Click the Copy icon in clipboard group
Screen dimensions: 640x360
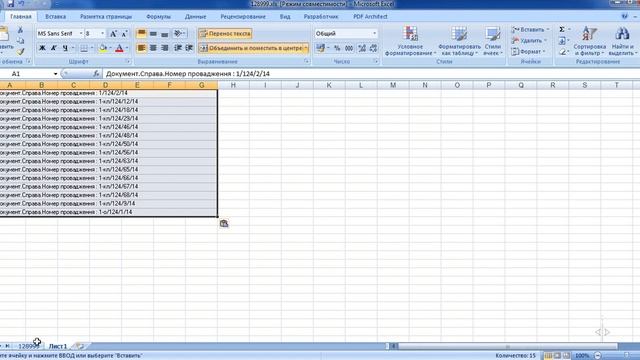coord(20,40)
